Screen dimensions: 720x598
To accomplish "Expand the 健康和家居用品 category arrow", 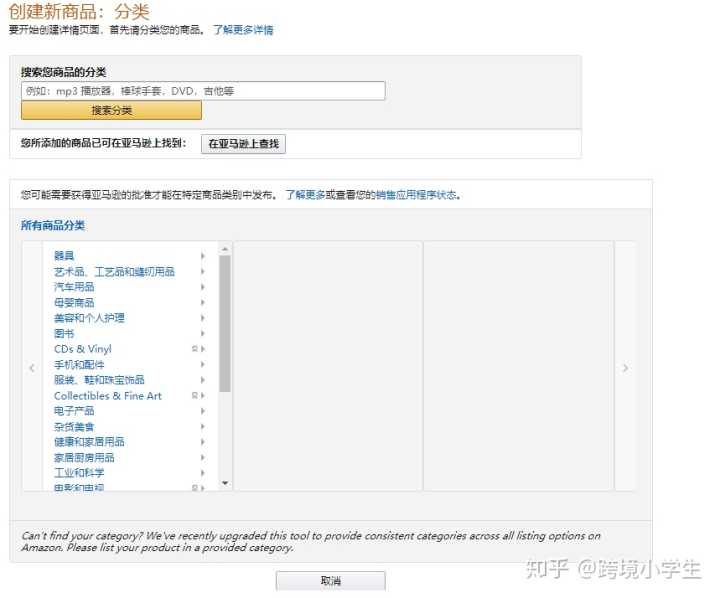I will [203, 442].
